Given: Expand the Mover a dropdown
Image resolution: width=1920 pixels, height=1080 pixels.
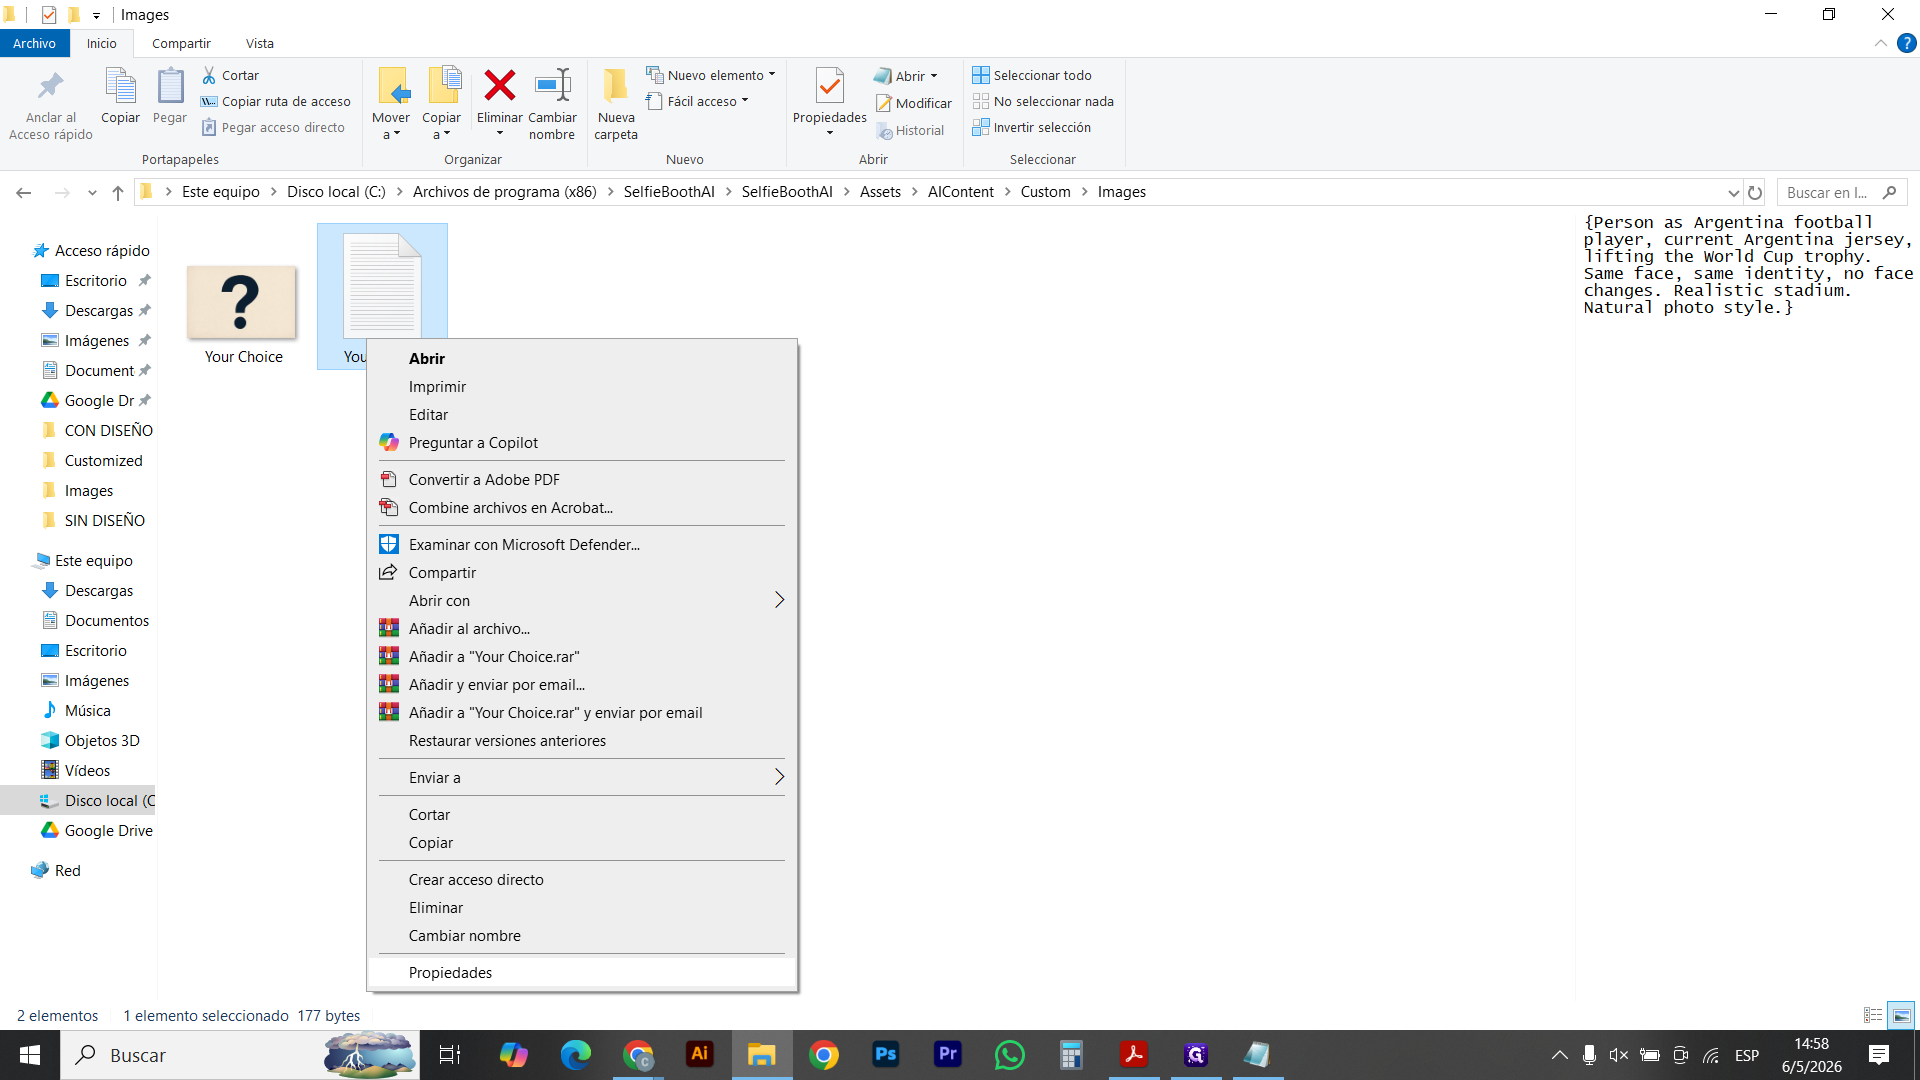Looking at the screenshot, I should [391, 126].
